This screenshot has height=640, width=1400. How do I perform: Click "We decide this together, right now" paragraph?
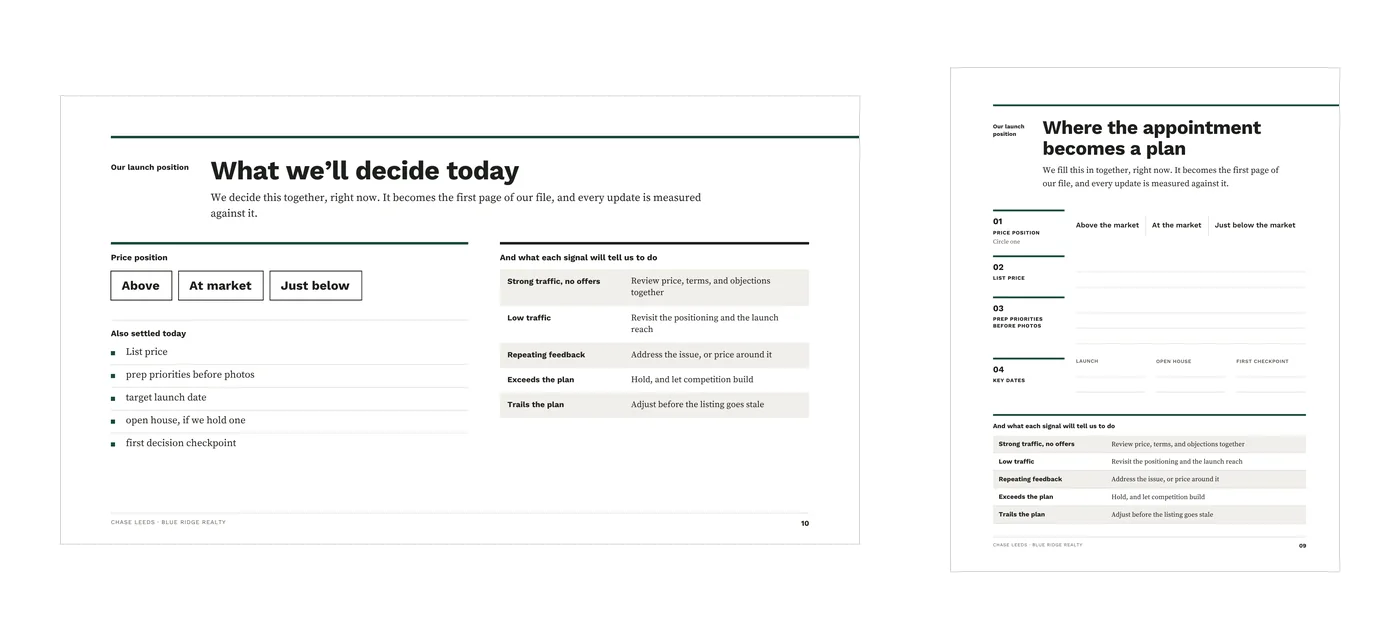(456, 205)
